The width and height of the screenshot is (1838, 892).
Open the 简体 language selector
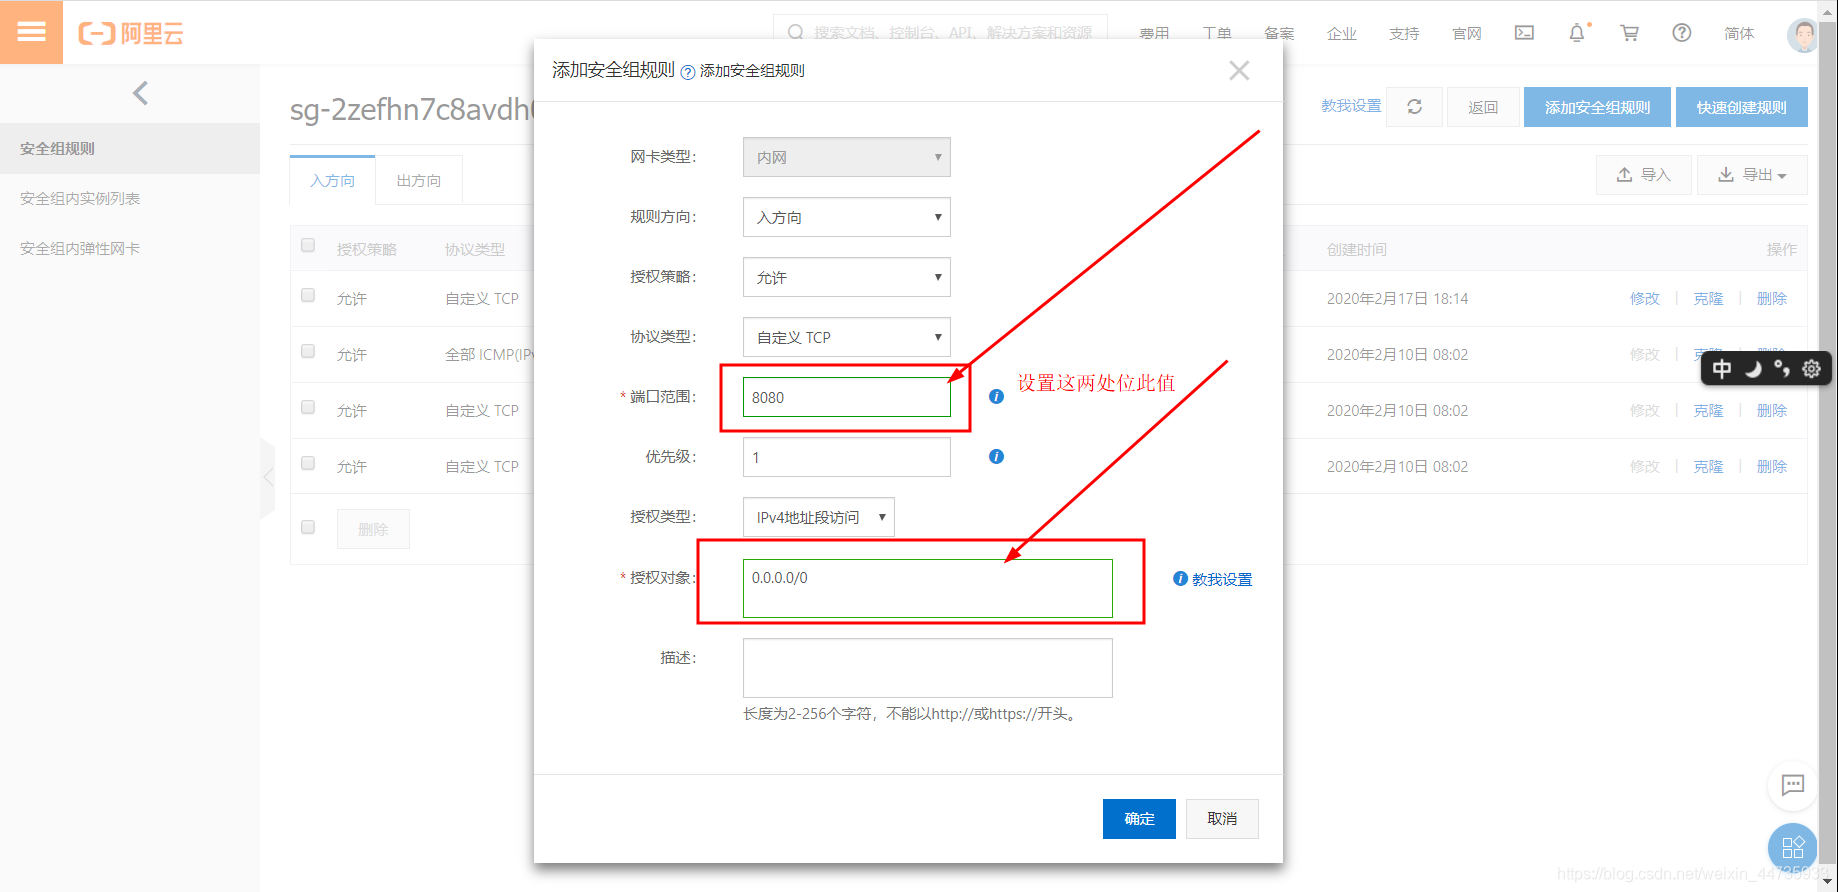click(1739, 33)
